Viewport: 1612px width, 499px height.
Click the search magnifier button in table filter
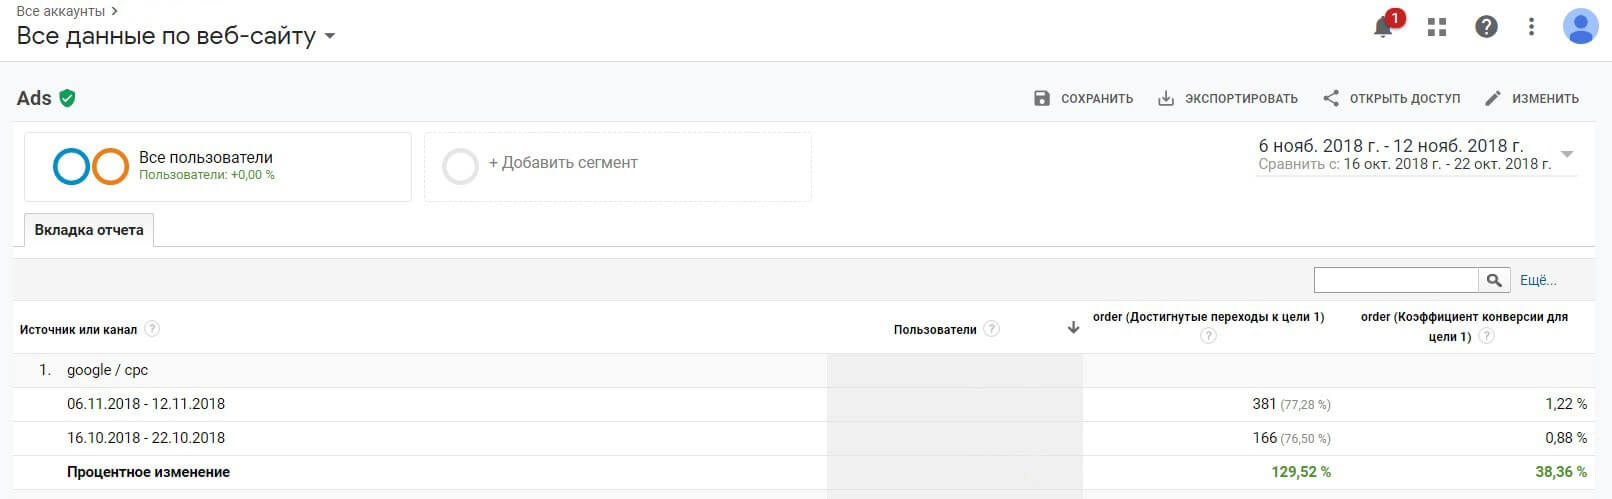click(x=1494, y=280)
